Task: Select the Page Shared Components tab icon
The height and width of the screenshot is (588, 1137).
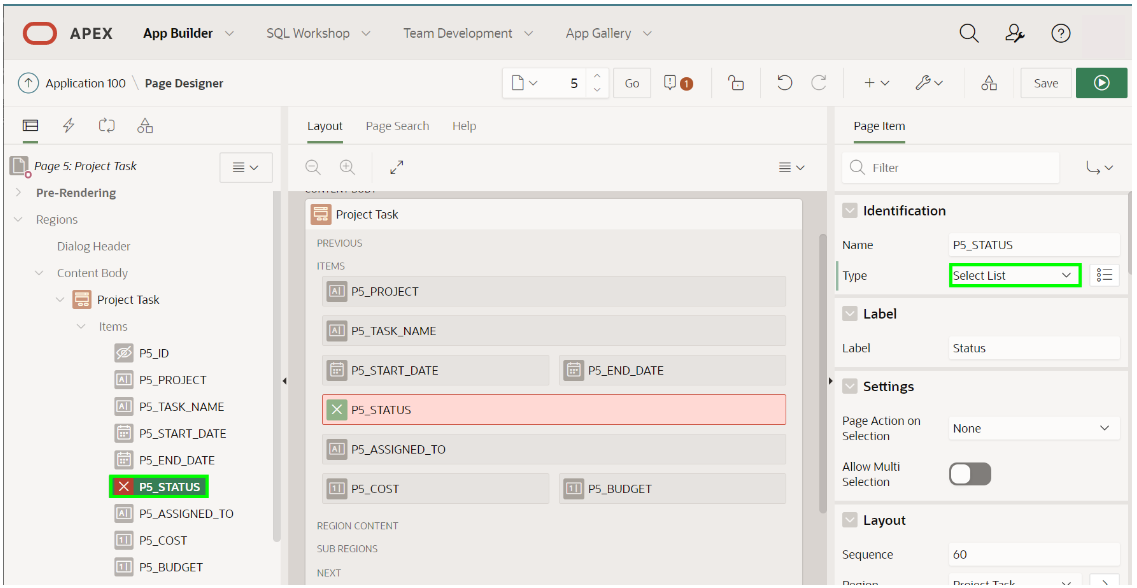Action: click(x=145, y=126)
